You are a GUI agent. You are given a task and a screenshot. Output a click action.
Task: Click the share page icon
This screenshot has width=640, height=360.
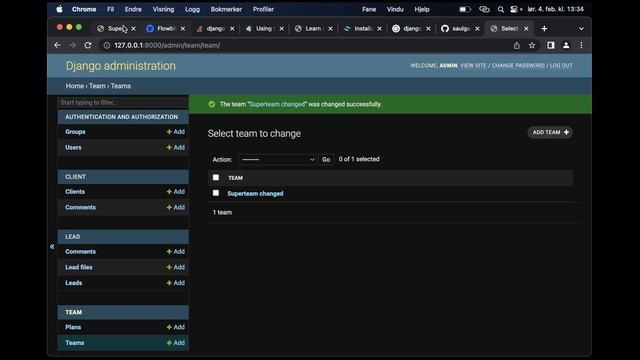[x=517, y=45]
